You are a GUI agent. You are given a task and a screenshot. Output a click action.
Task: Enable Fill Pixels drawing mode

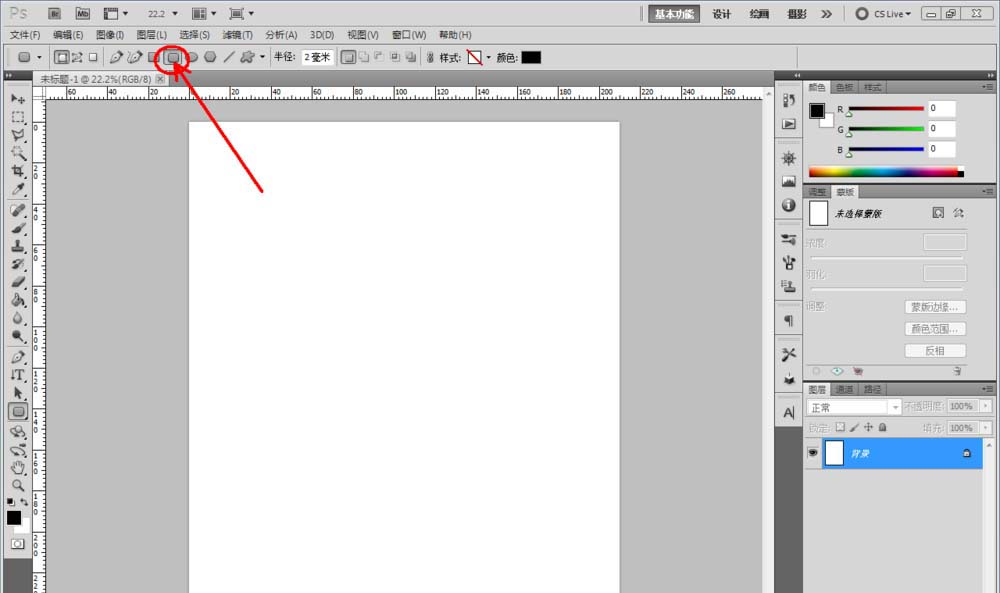[x=93, y=57]
